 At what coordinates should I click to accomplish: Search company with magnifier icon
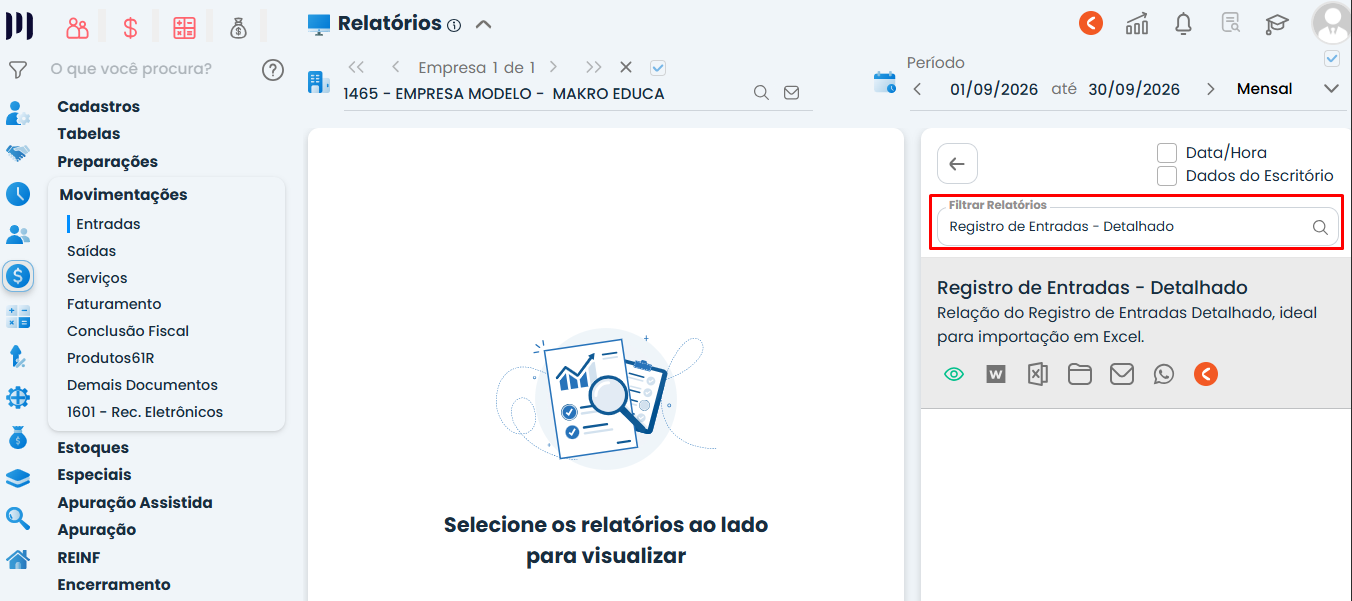[761, 93]
